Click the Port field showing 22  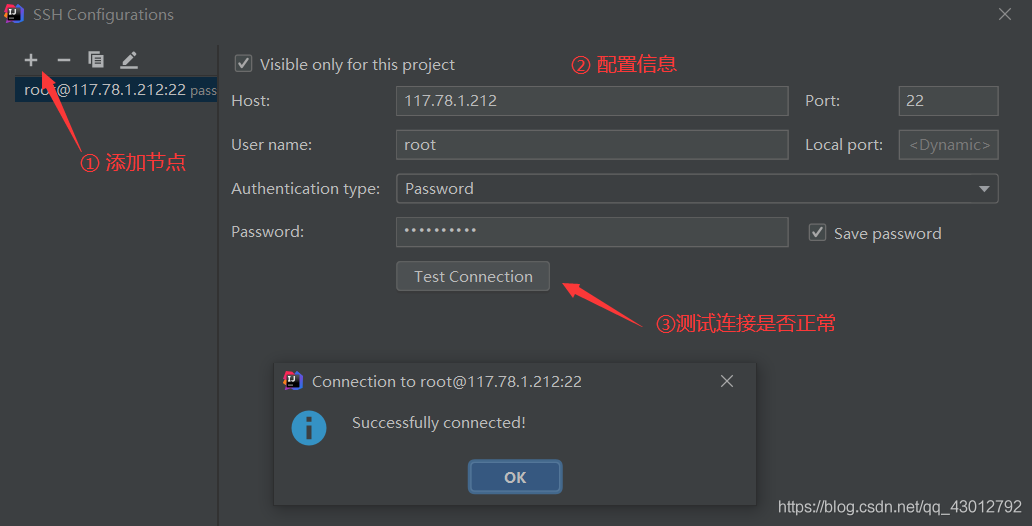point(948,101)
